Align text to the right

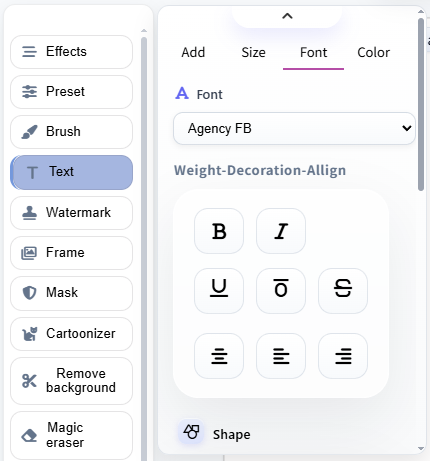[343, 356]
